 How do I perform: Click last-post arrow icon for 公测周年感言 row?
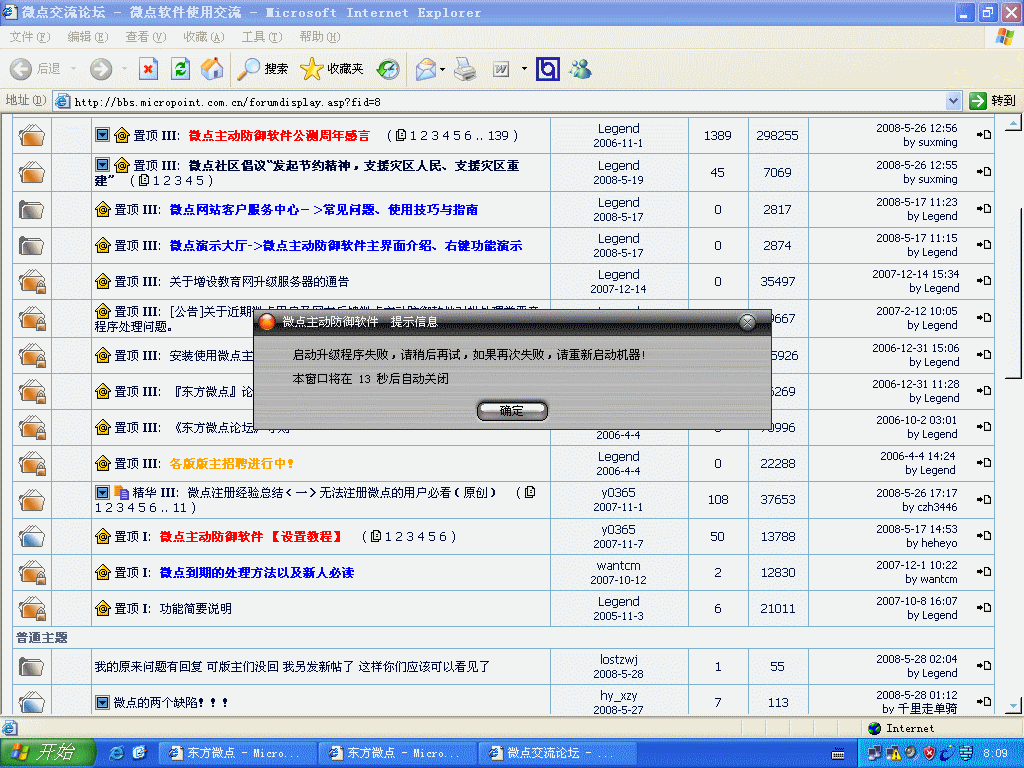click(984, 135)
